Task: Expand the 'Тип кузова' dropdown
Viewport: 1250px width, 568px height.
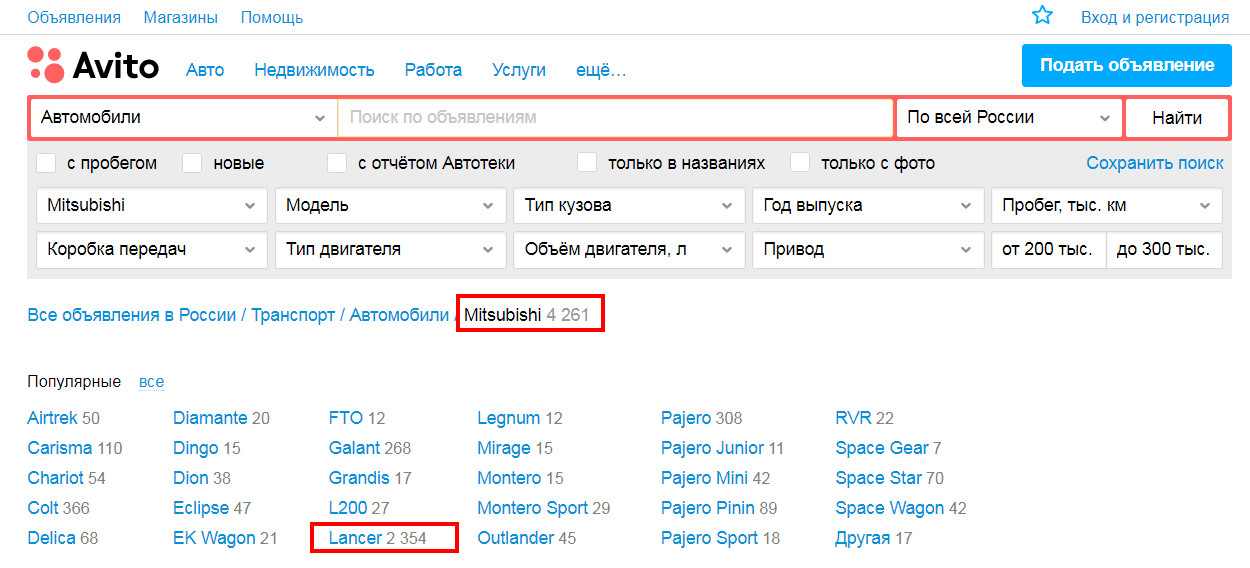Action: pyautogui.click(x=629, y=206)
